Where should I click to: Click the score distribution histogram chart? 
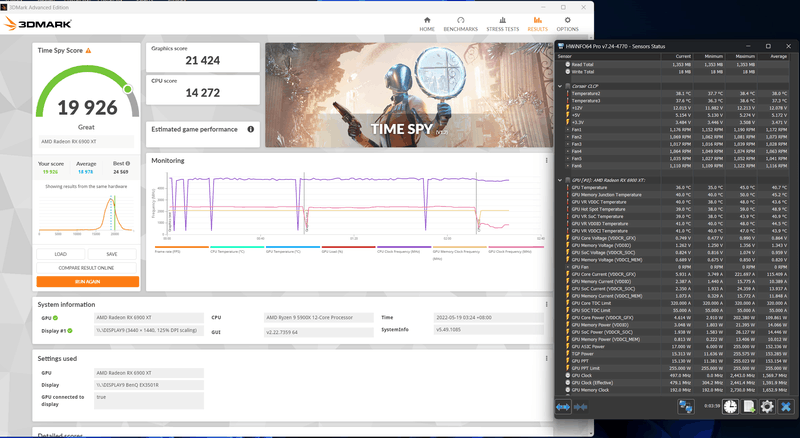click(x=86, y=213)
